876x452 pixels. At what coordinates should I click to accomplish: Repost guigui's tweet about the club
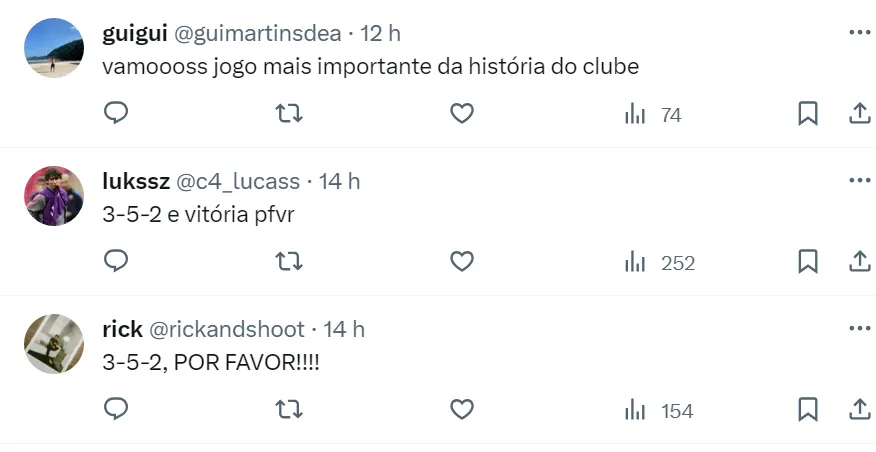click(289, 114)
